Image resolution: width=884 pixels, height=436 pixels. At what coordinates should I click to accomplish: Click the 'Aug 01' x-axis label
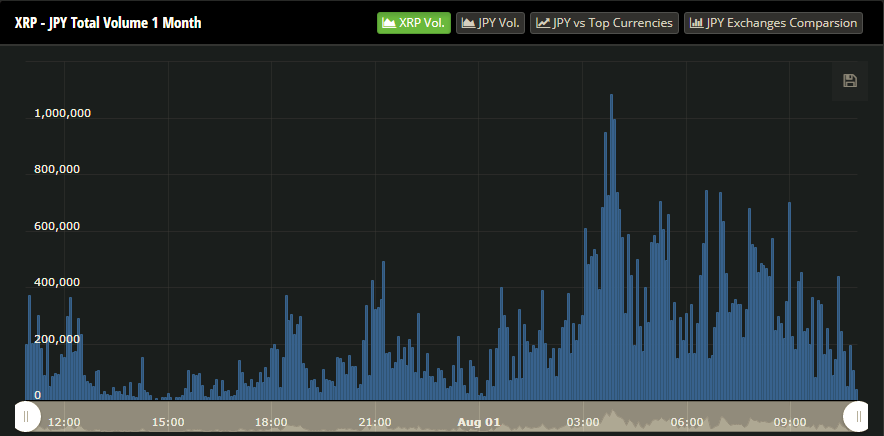[479, 422]
